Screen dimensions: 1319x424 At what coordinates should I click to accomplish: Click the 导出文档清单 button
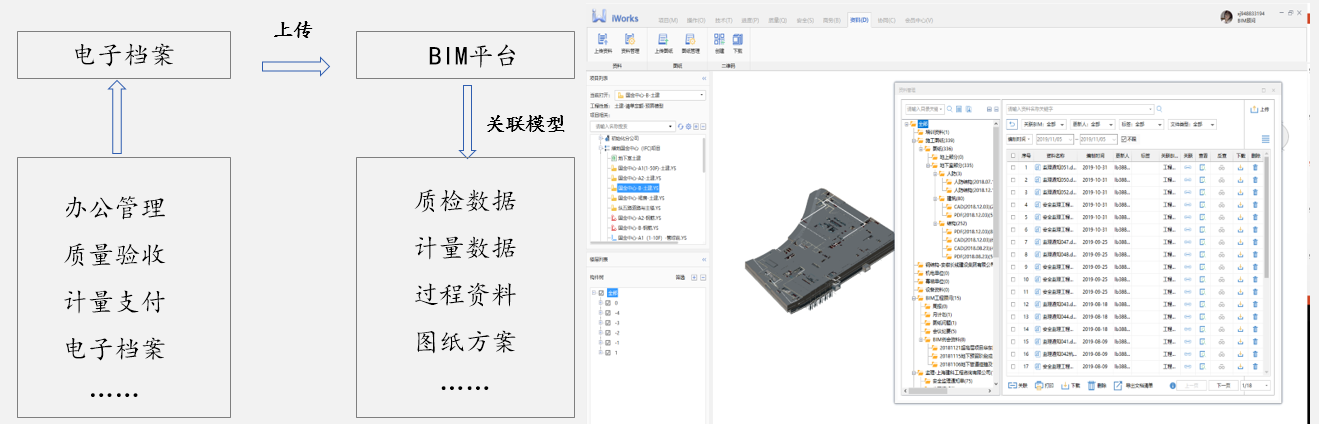point(1133,385)
